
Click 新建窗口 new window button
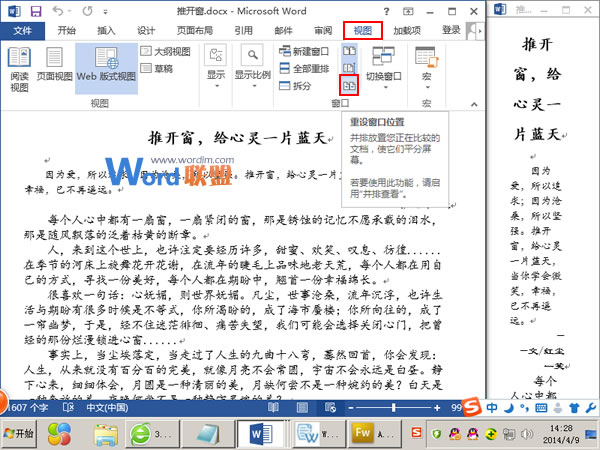pos(304,51)
